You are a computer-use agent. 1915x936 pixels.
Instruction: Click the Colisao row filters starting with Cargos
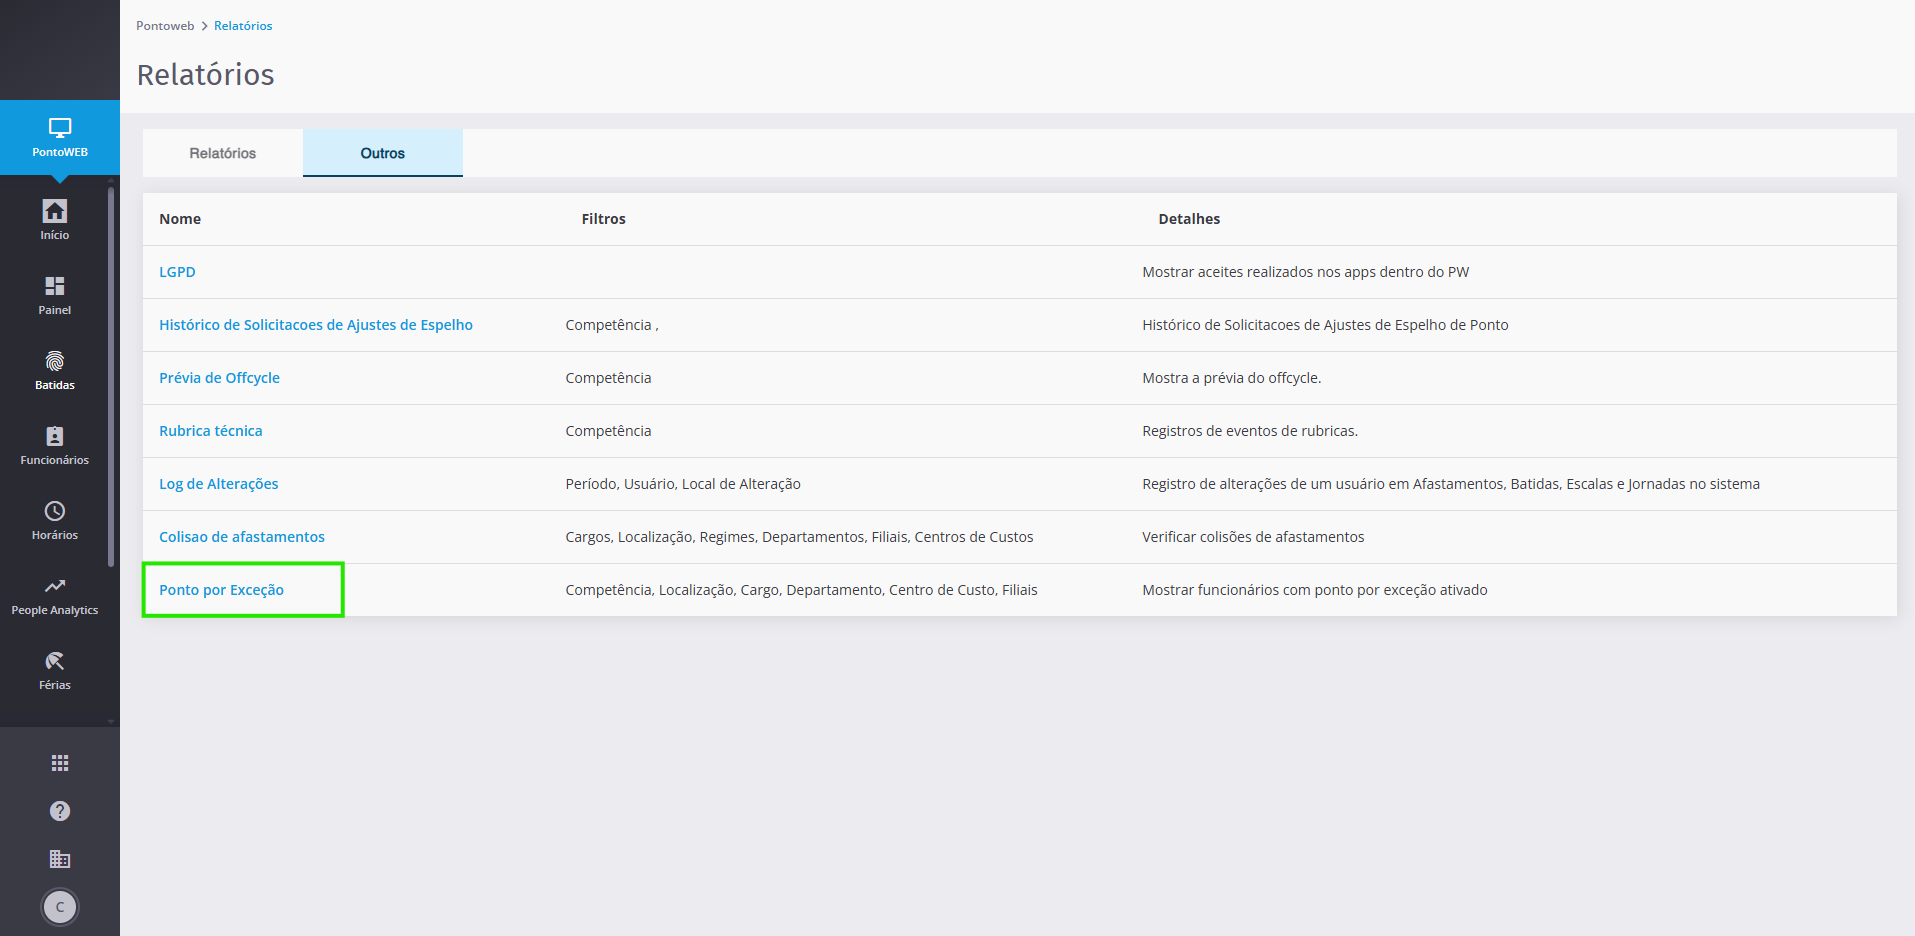[x=799, y=537]
